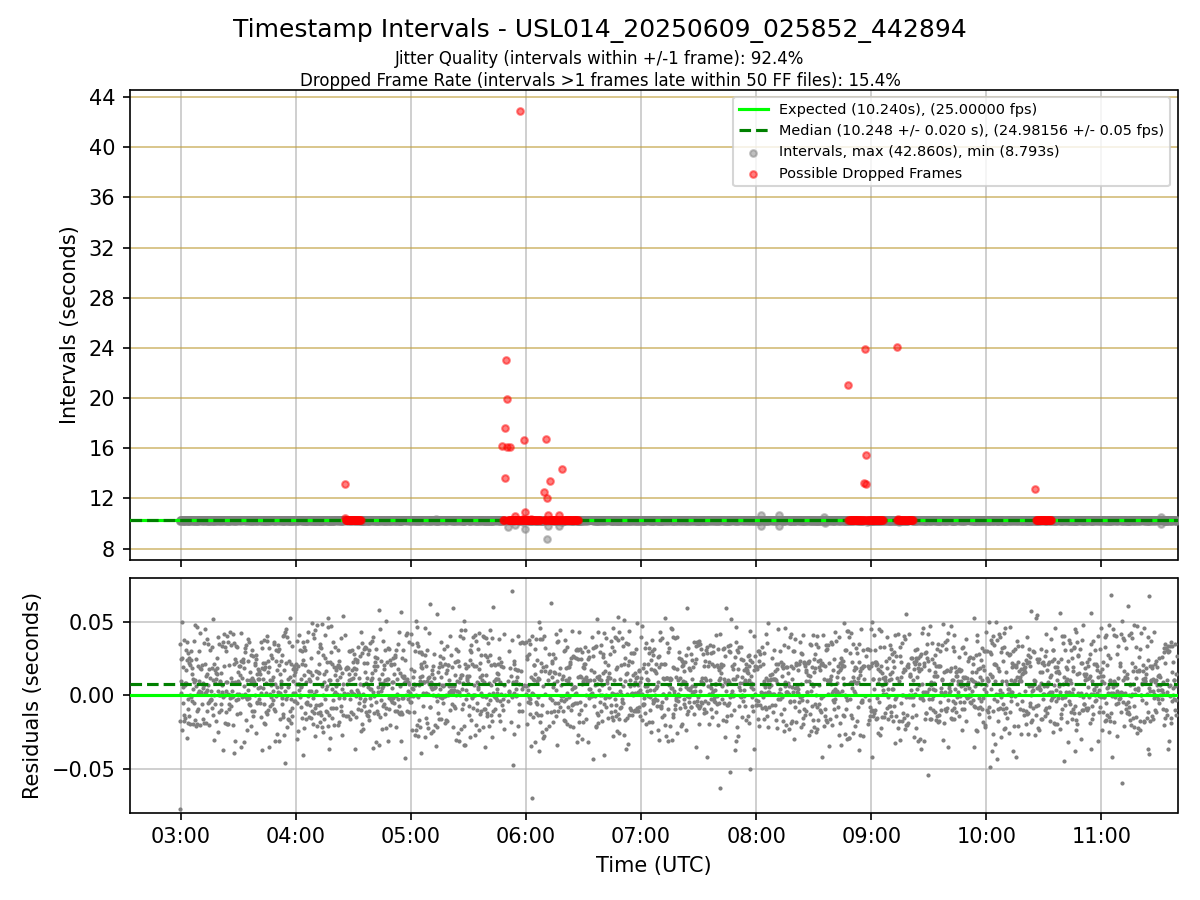Click the 'Time (UTC)' x-axis label

(654, 865)
